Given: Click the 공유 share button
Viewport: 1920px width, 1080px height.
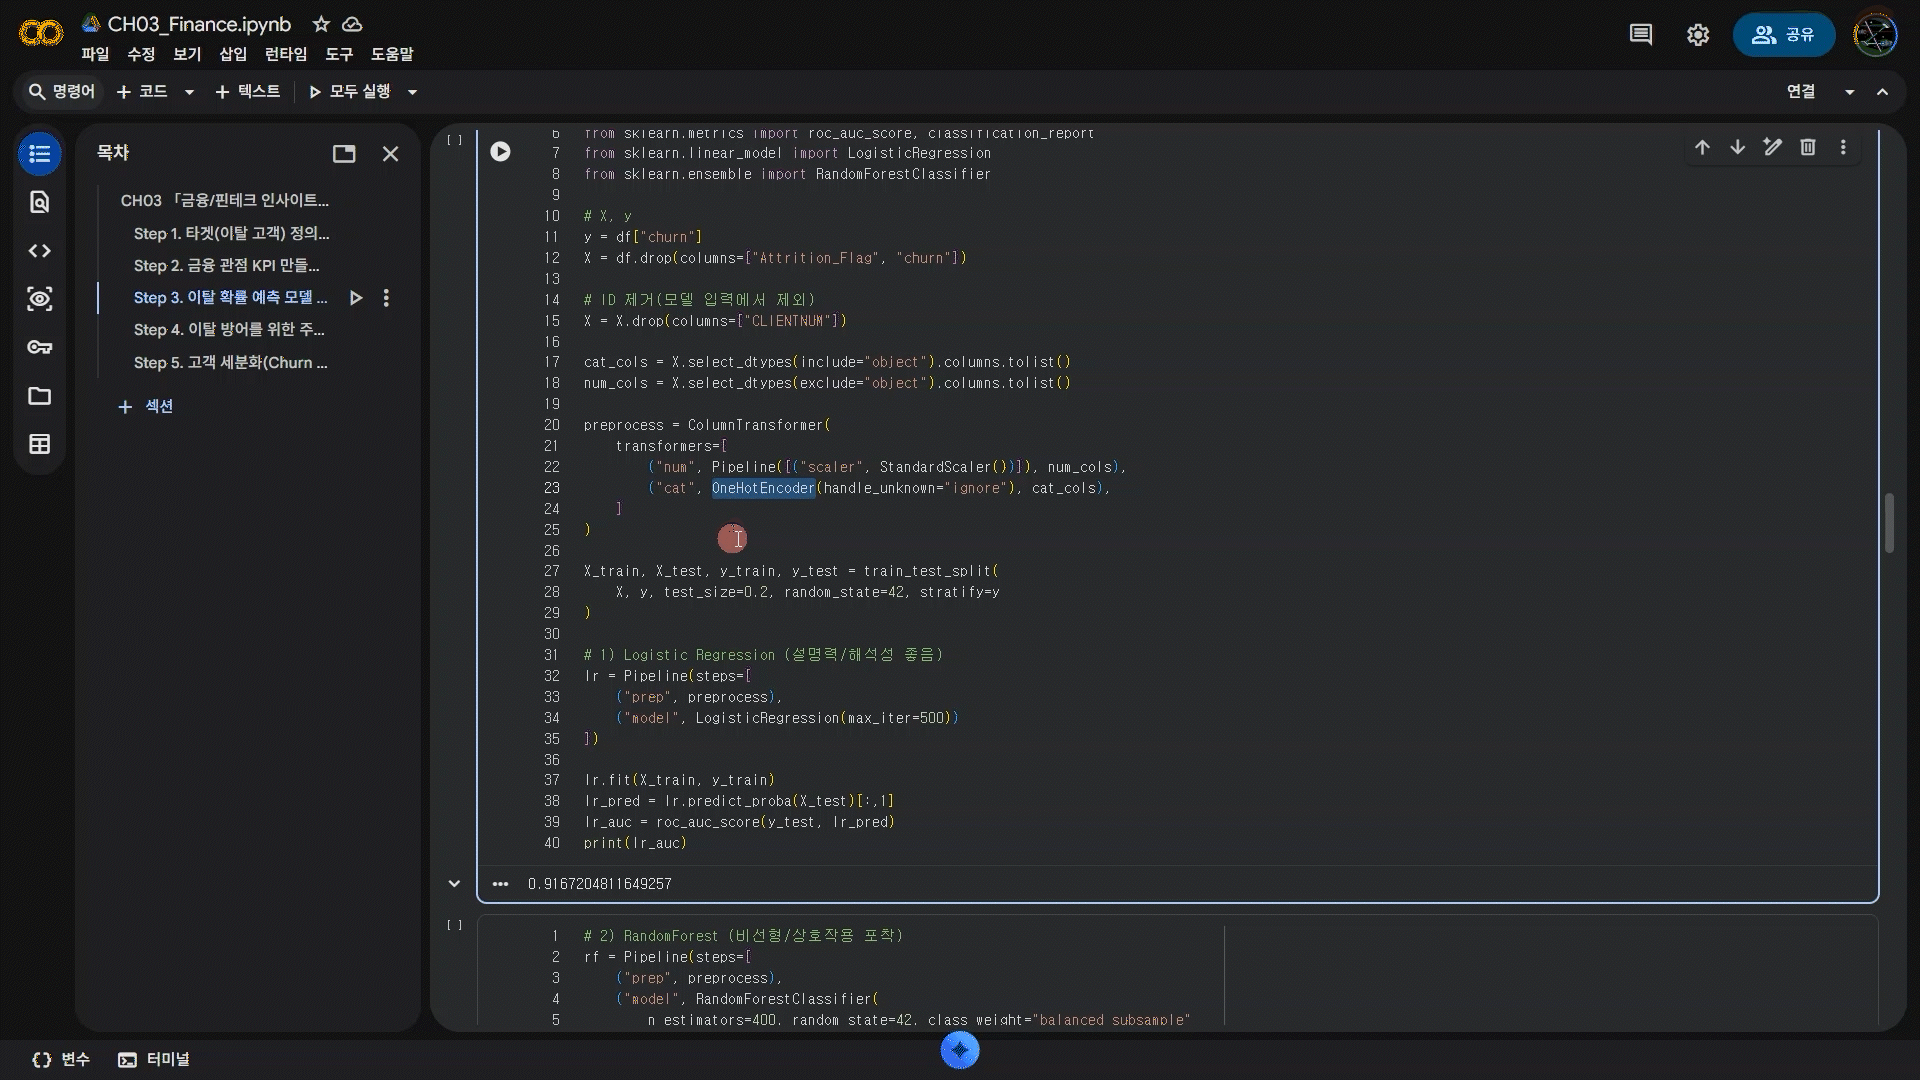Looking at the screenshot, I should pyautogui.click(x=1783, y=35).
